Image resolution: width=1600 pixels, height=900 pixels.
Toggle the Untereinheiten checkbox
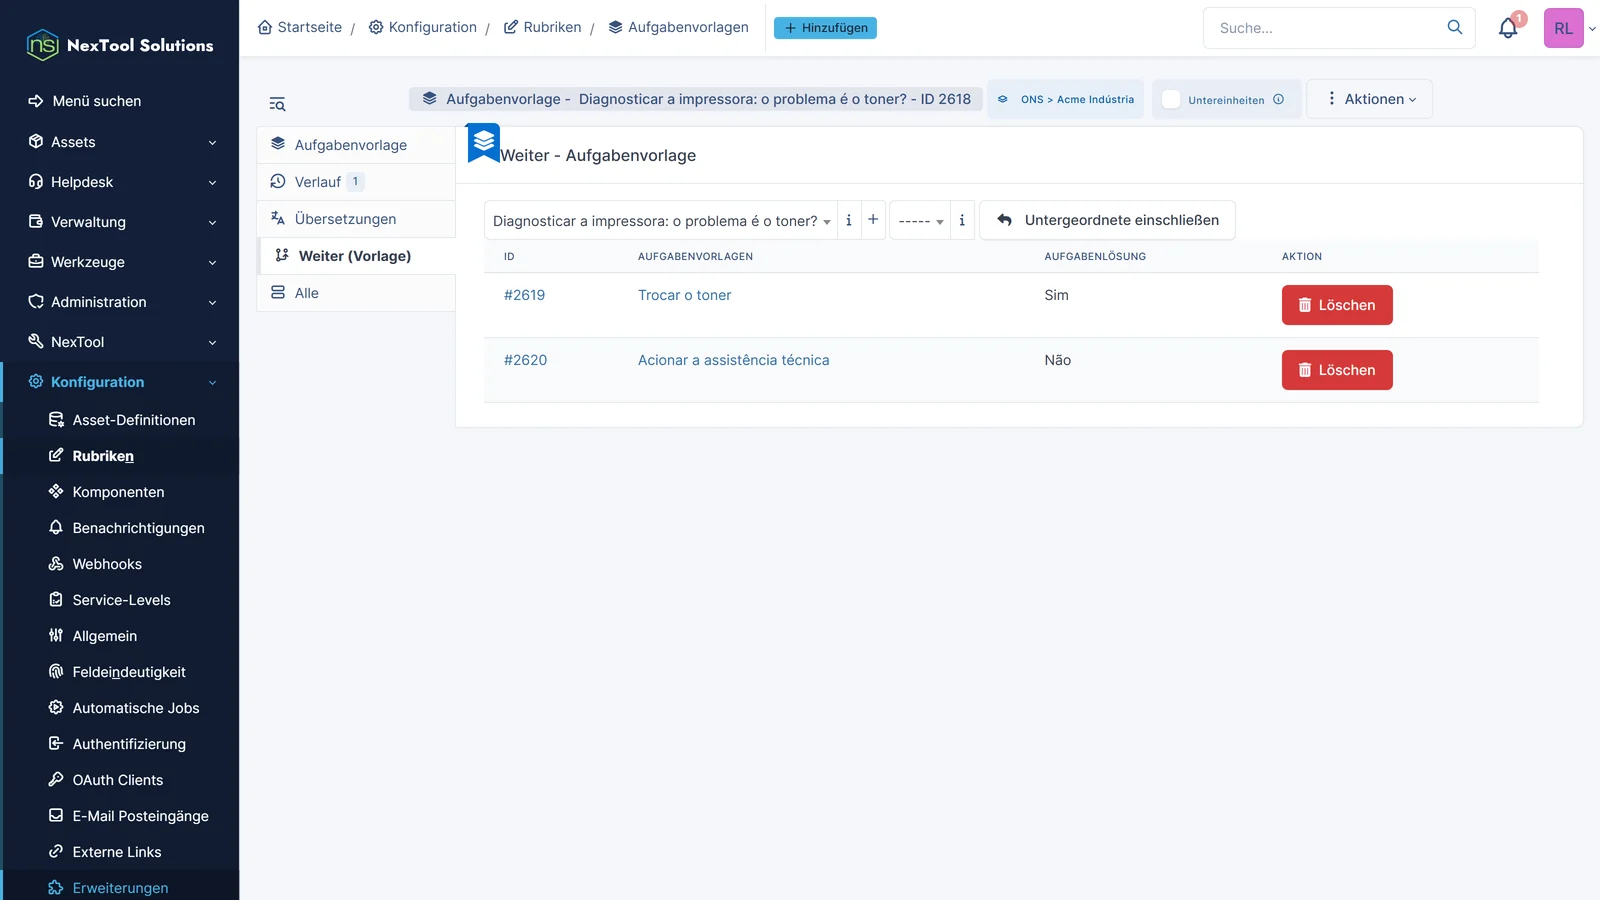pos(1171,99)
